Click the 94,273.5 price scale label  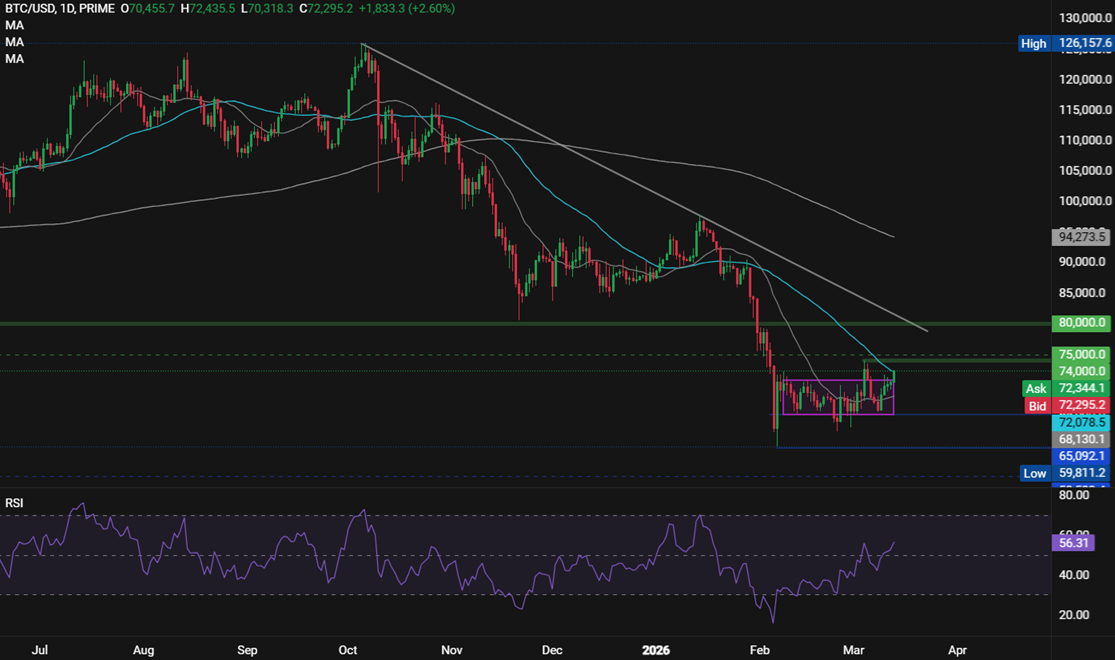click(1082, 237)
